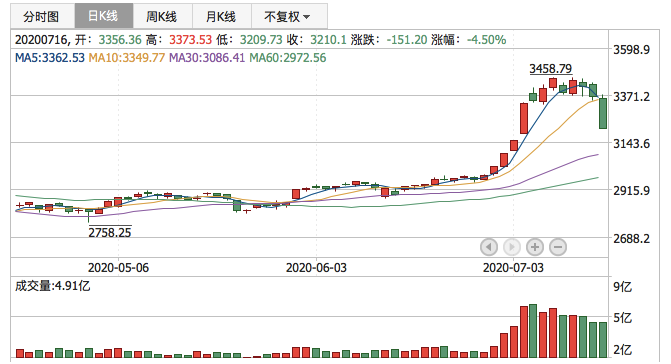Zoom out with the minus chart icon
This screenshot has width=671, height=364.
(558, 247)
